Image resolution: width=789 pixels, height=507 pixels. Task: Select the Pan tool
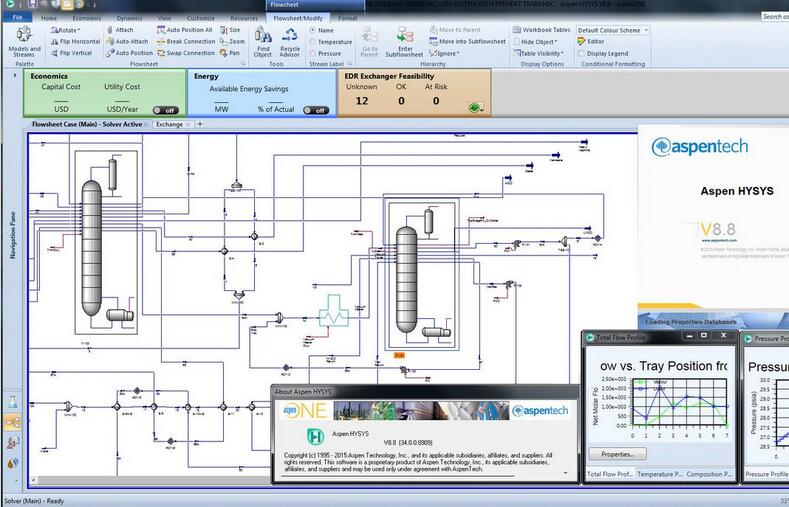230,53
